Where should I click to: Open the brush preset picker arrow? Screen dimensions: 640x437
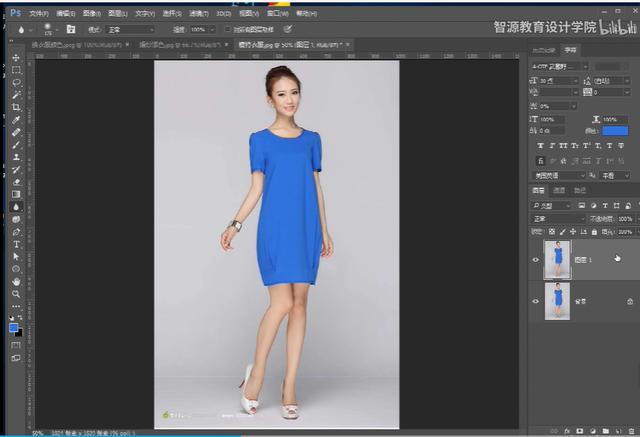(57, 30)
